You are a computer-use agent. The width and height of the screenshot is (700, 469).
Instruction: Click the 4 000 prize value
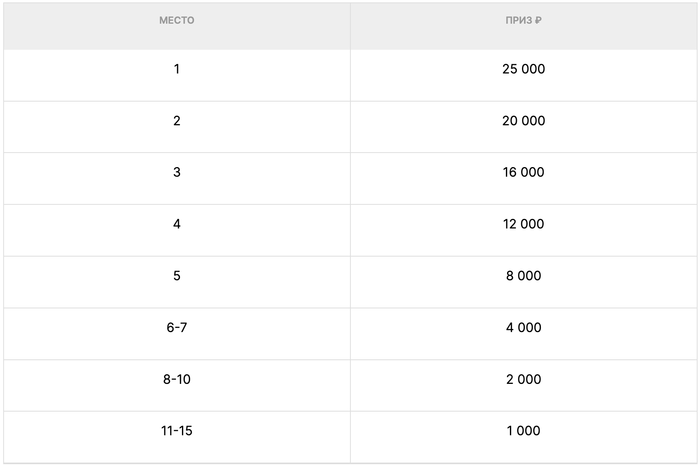click(x=523, y=327)
